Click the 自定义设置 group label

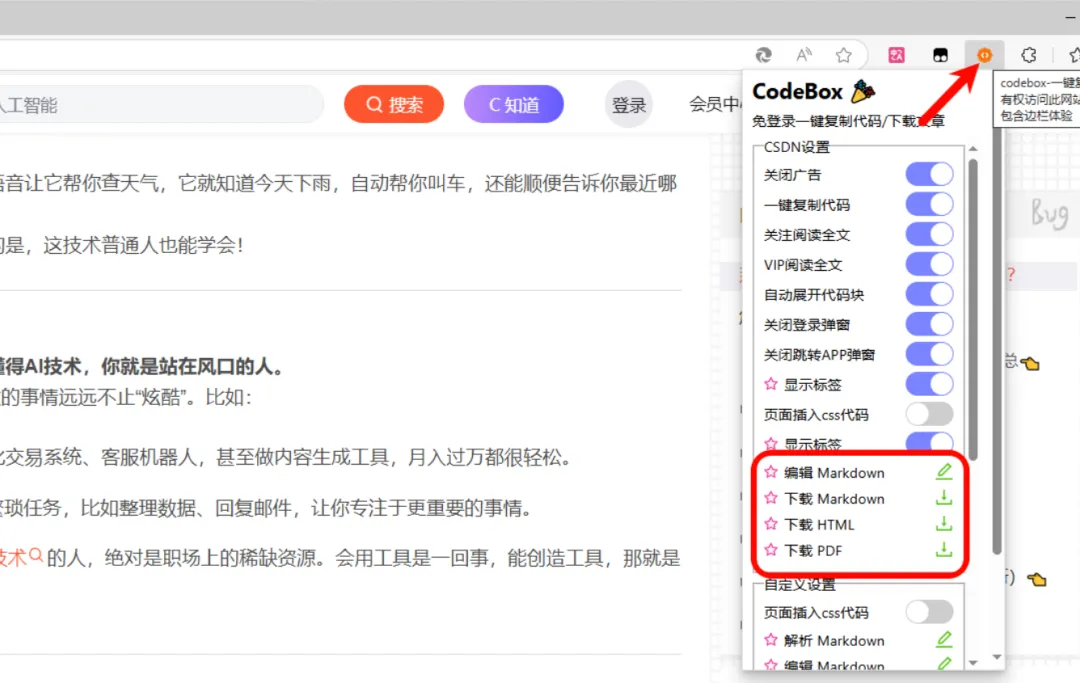800,585
